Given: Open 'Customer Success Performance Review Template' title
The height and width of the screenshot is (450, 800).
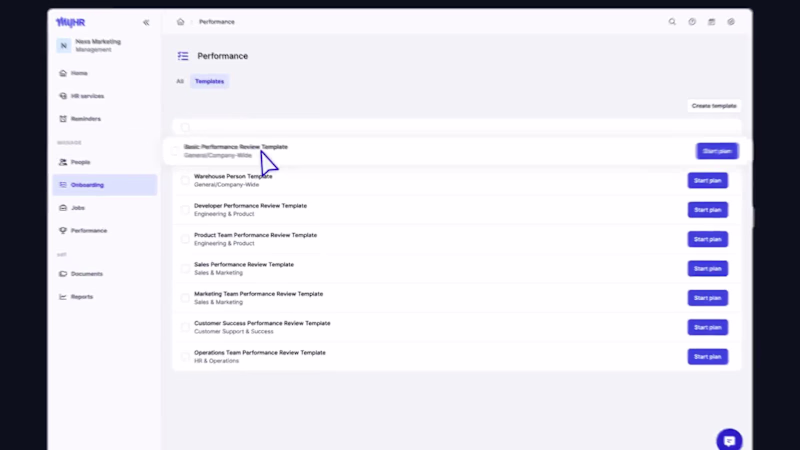Looking at the screenshot, I should coord(262,323).
